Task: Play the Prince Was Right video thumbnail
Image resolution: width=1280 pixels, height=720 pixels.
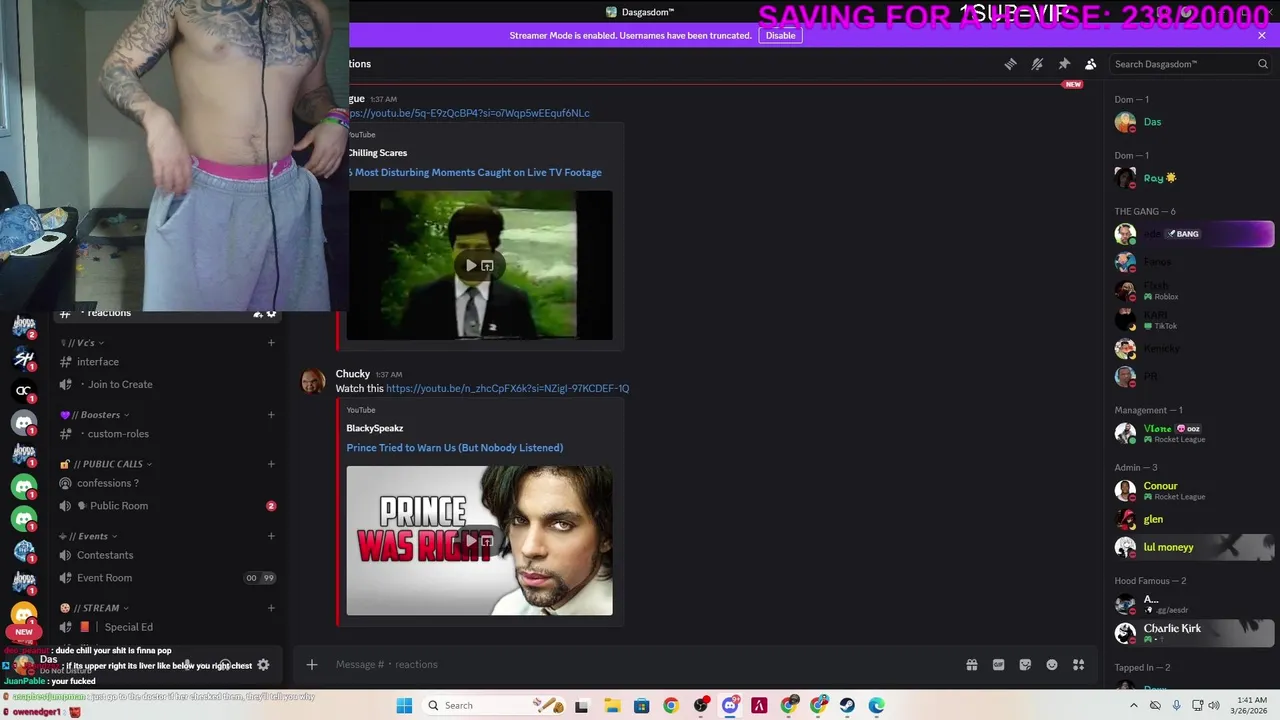Action: point(480,540)
